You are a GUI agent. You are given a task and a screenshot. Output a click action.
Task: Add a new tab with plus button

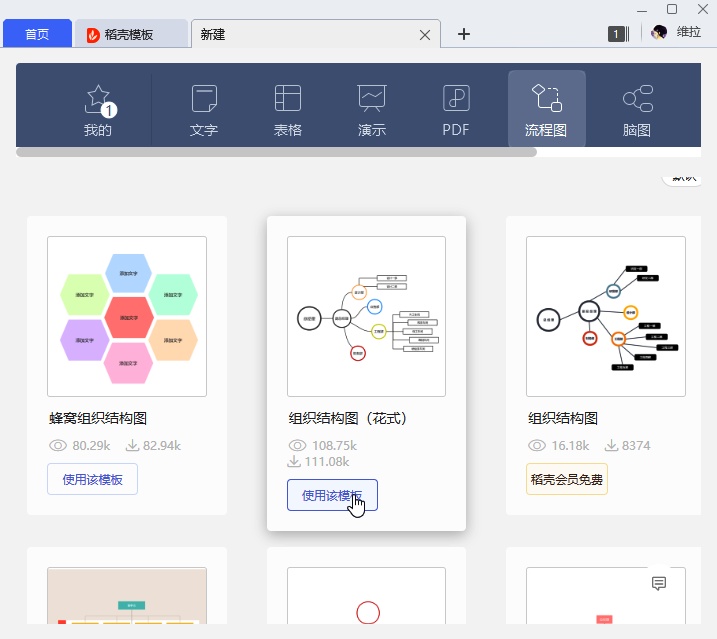[464, 34]
